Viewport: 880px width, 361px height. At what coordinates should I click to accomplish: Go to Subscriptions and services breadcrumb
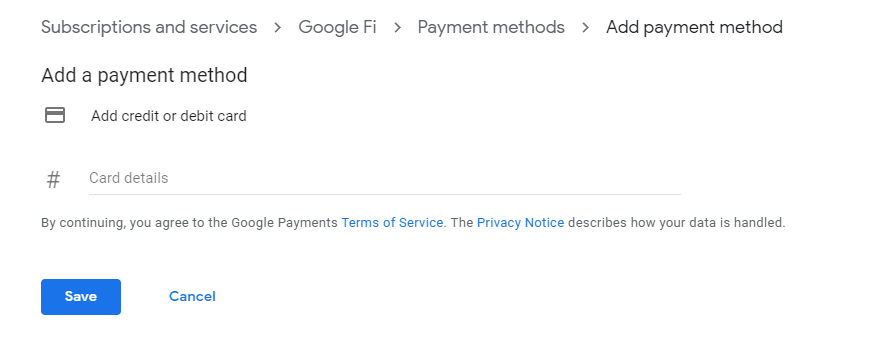(x=149, y=27)
